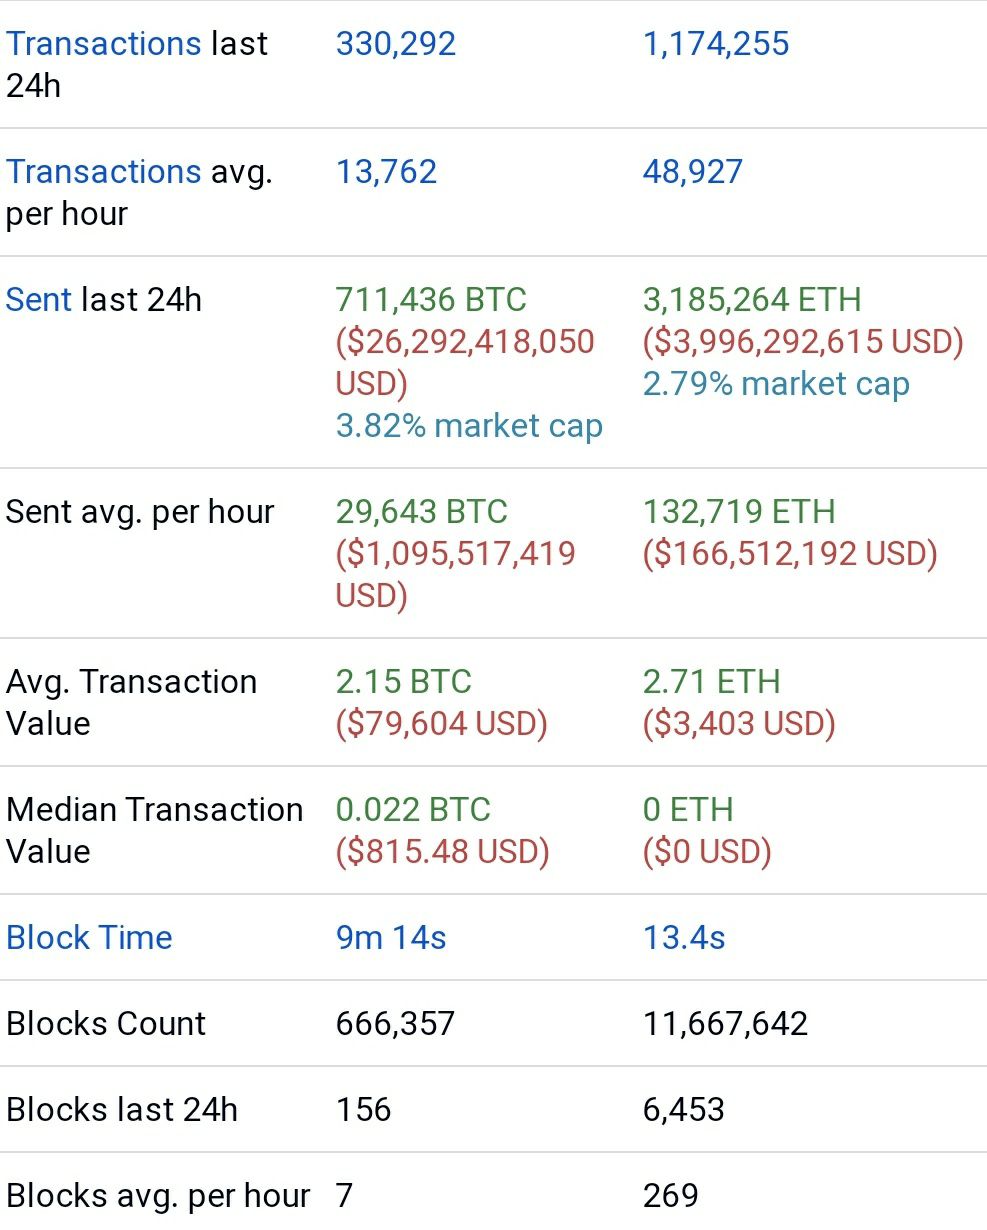Open the 3.82% market cap link
Image resolution: width=987 pixels, height=1230 pixels.
469,426
